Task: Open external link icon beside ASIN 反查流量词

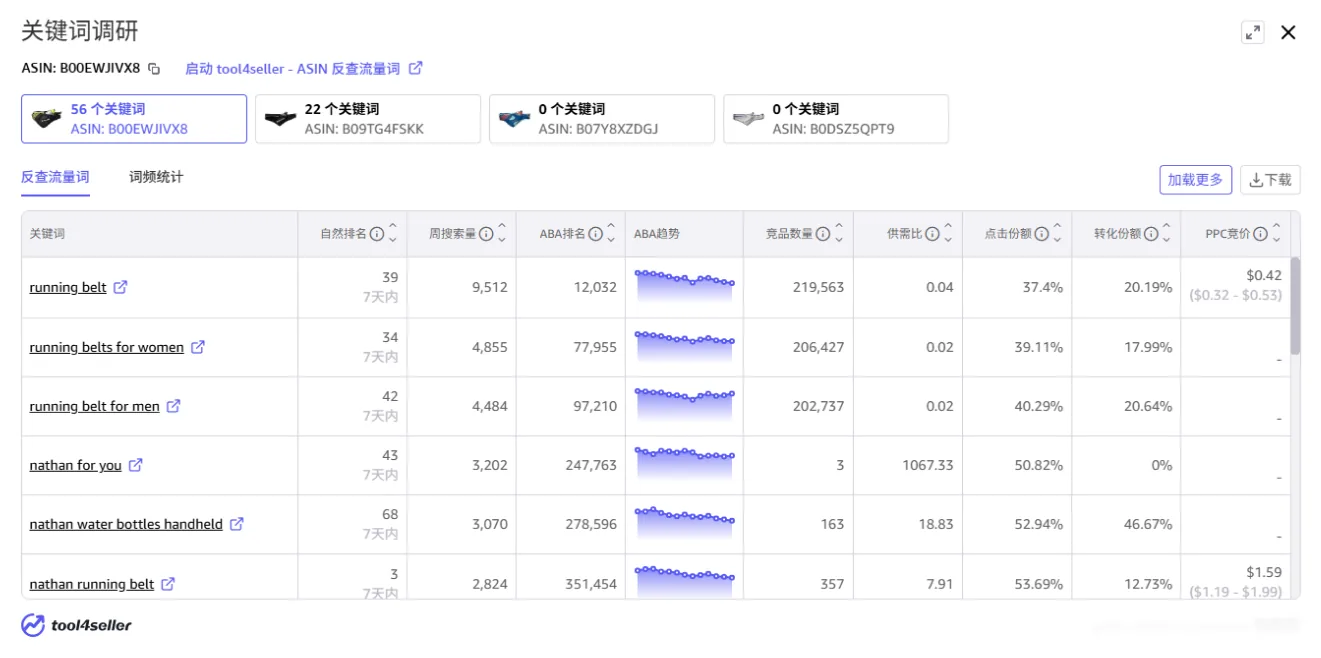Action: pyautogui.click(x=416, y=68)
